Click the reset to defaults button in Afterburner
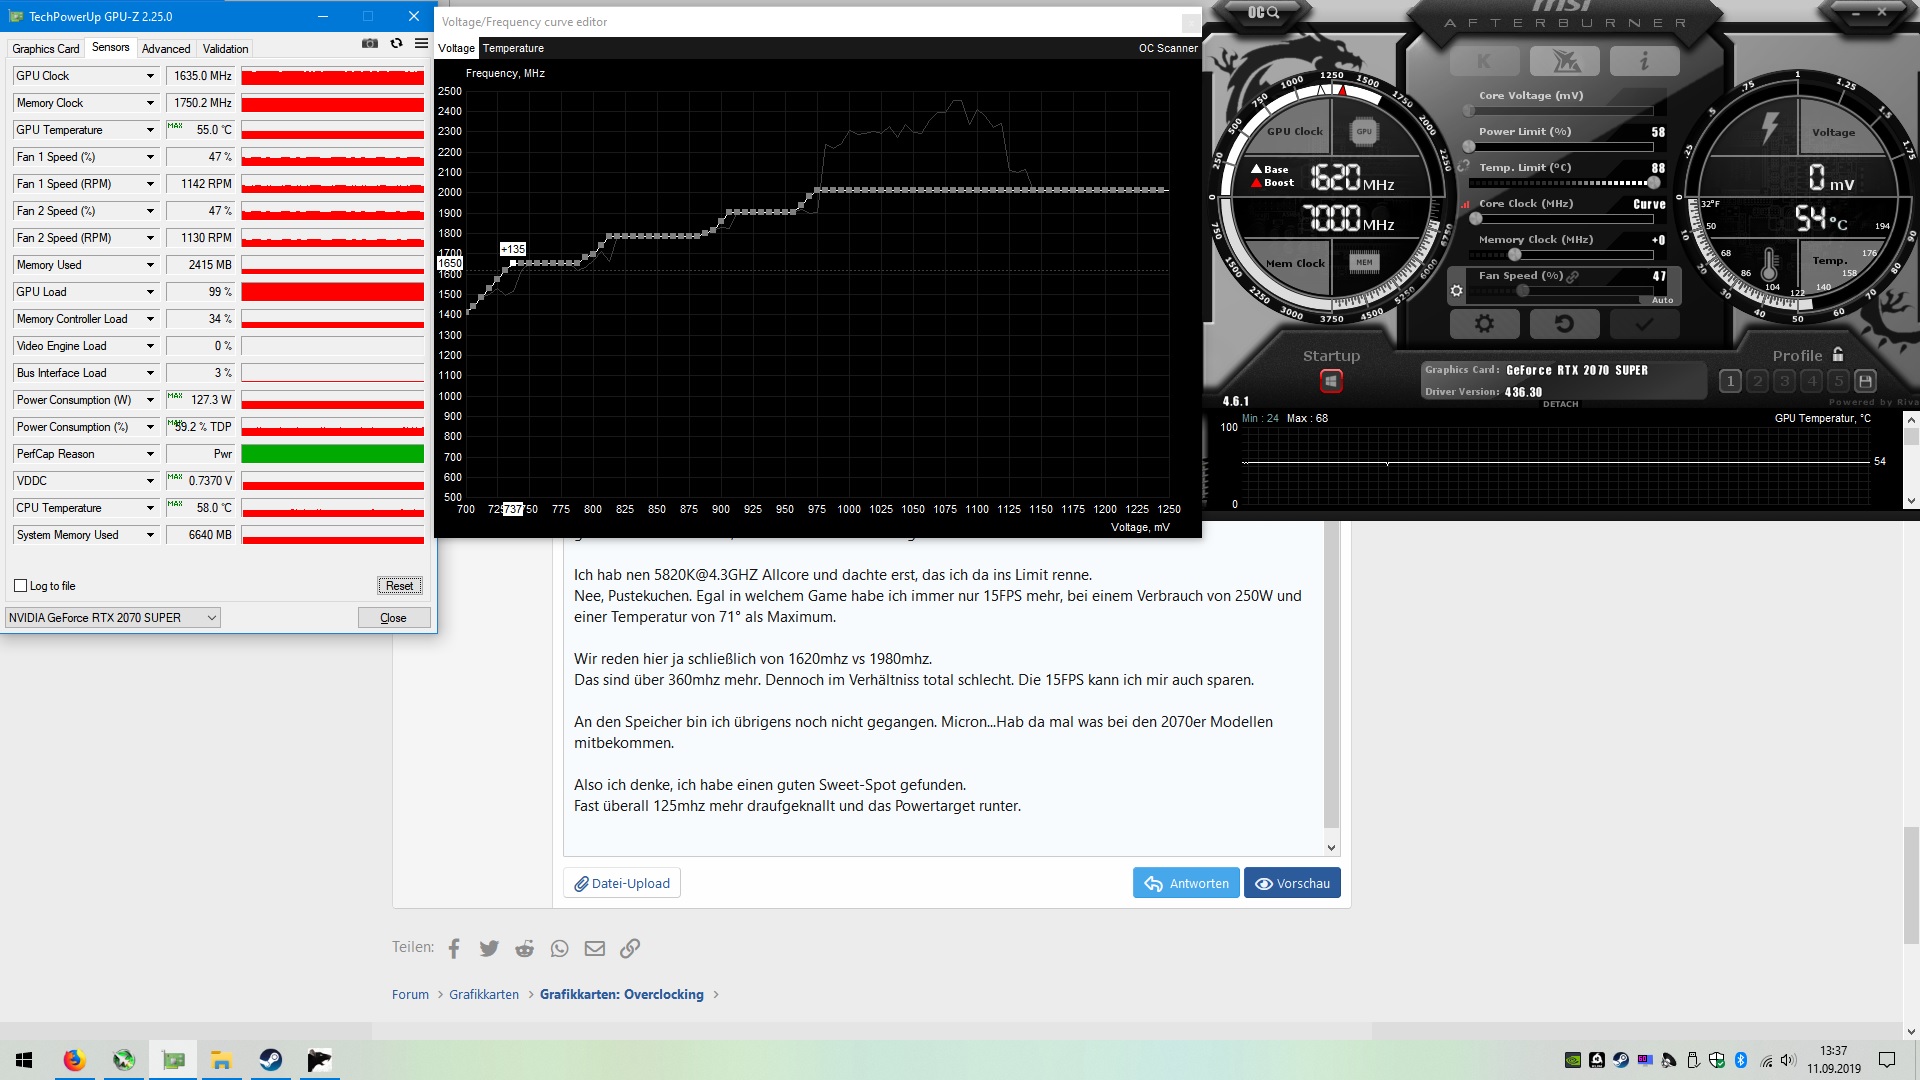1920x1080 pixels. 1564,324
